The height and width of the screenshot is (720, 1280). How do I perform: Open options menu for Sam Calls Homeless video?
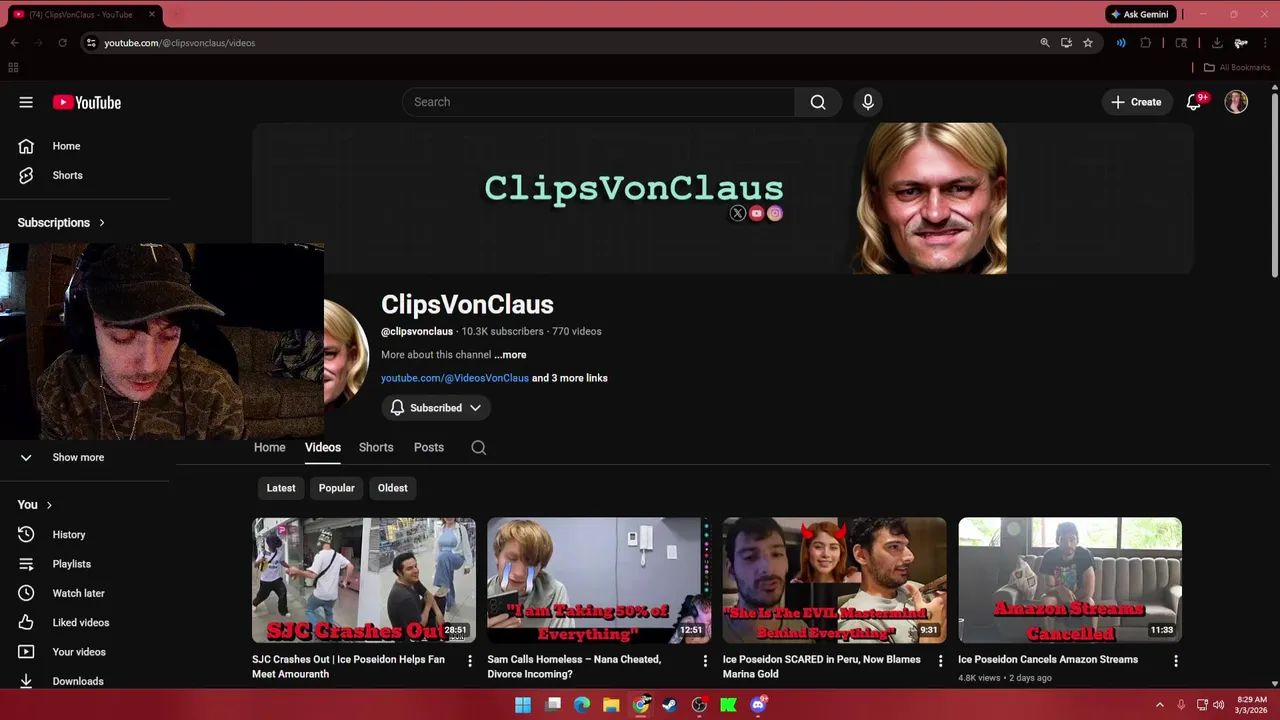click(705, 661)
